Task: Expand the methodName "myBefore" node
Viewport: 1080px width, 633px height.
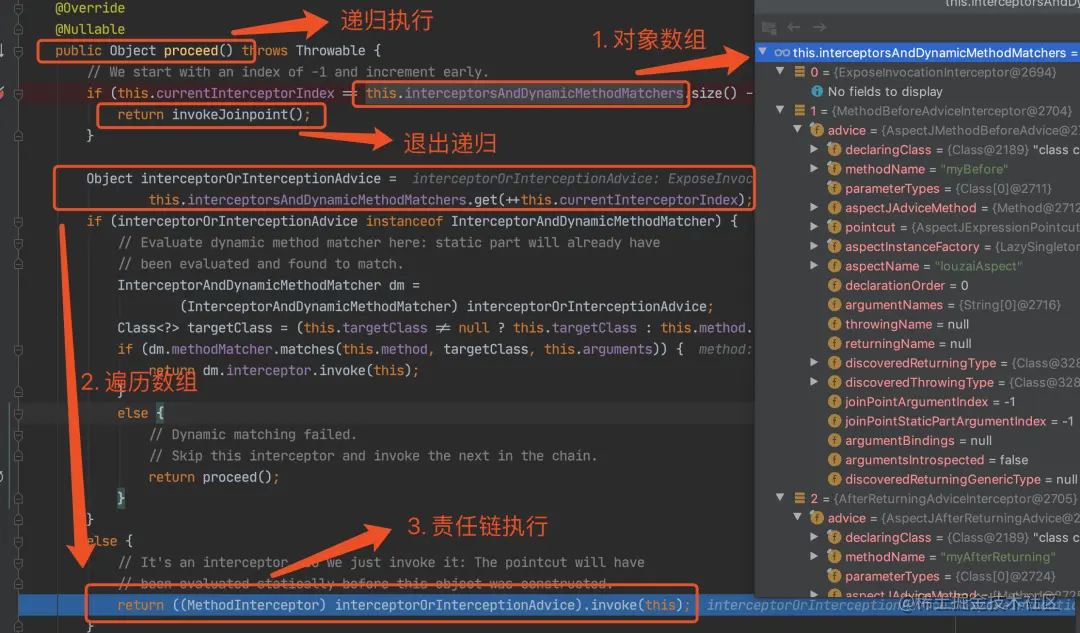Action: [814, 168]
